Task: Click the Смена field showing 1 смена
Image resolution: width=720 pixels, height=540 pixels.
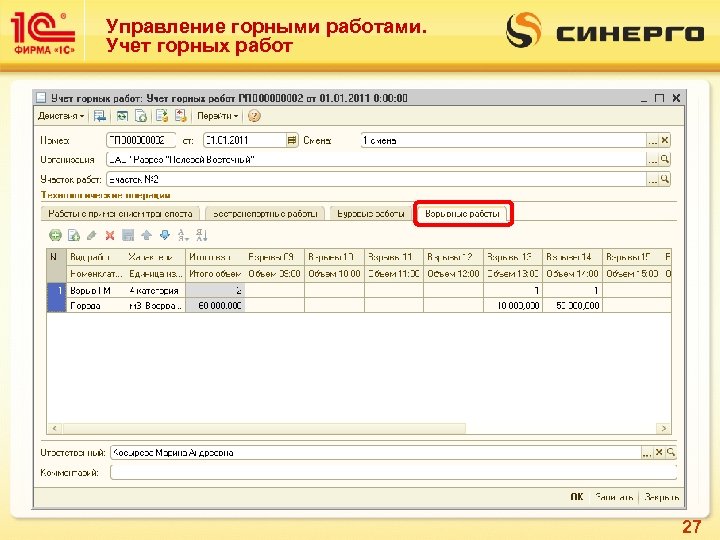Action: coord(504,140)
